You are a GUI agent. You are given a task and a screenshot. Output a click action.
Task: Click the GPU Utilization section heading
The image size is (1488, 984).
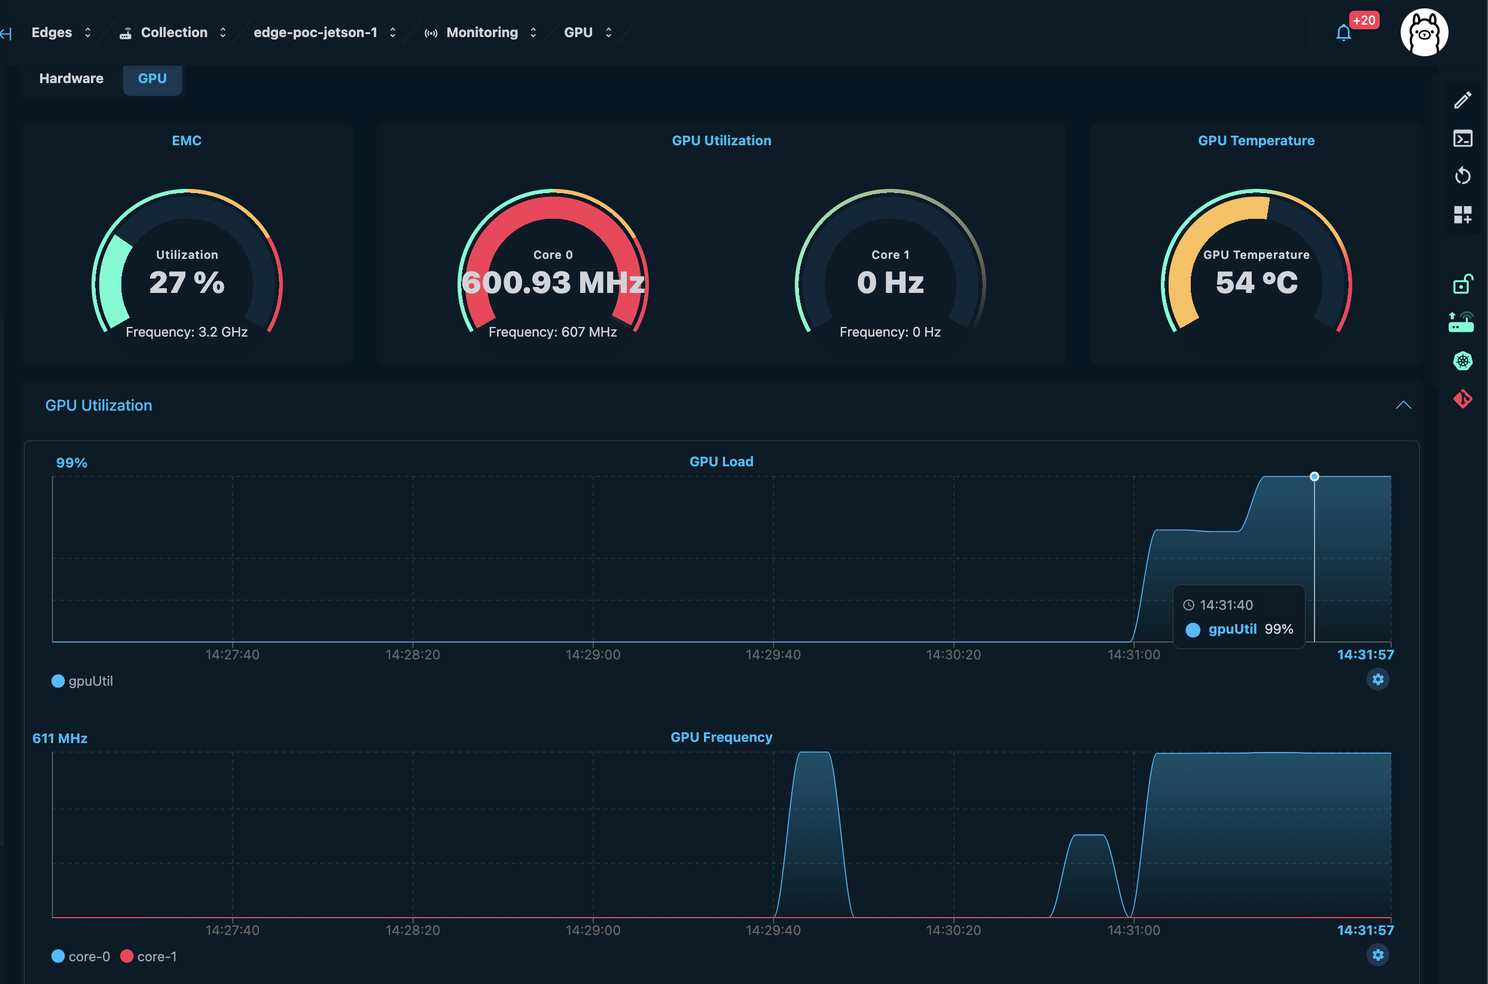[99, 405]
